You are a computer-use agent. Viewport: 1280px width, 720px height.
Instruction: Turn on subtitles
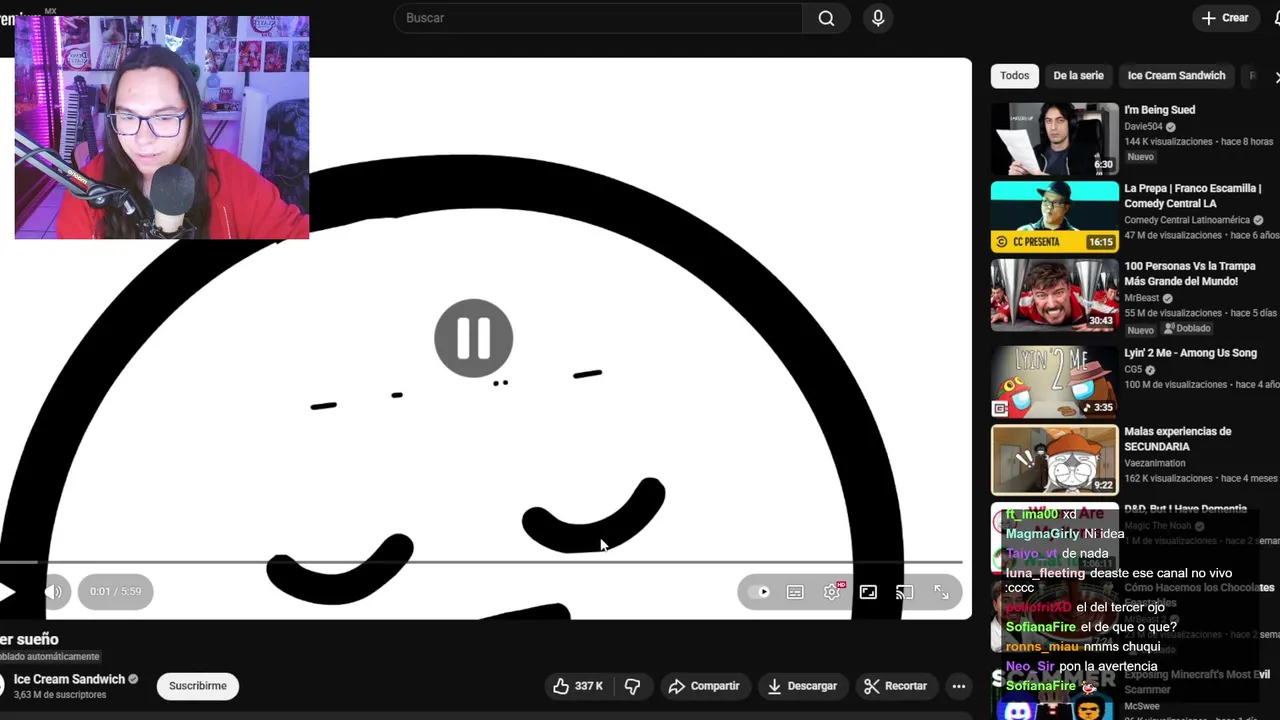pos(795,592)
